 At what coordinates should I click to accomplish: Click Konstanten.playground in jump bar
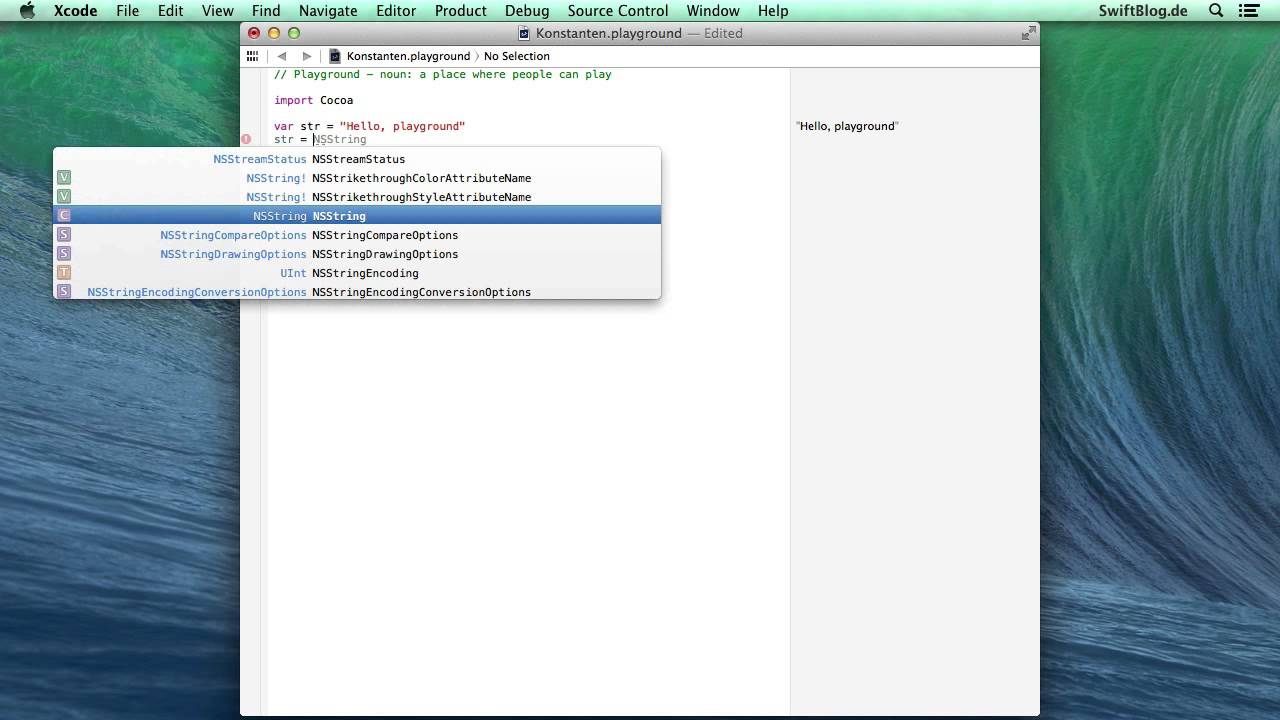coord(408,56)
